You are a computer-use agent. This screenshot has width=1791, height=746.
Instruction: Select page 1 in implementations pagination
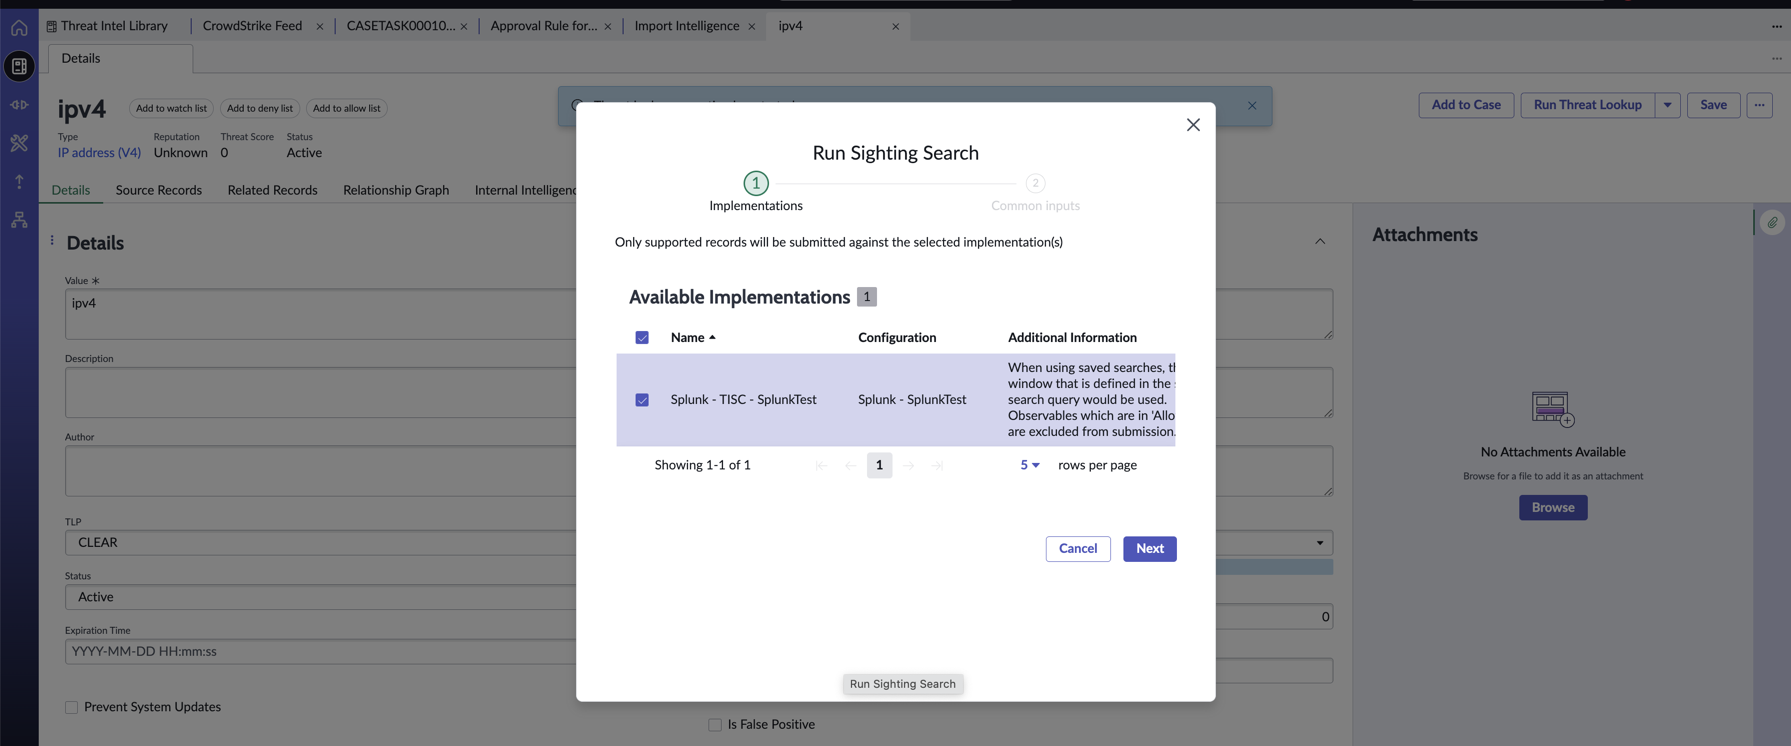click(x=879, y=465)
